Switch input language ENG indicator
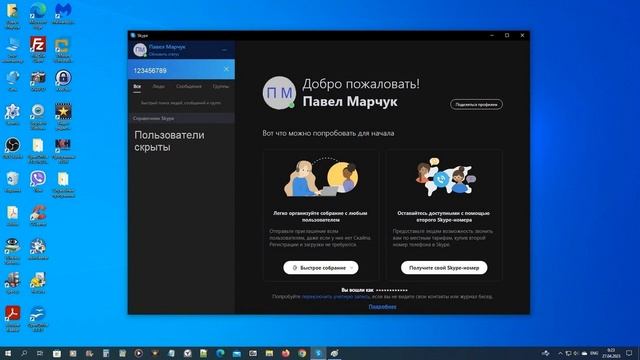 coord(594,353)
